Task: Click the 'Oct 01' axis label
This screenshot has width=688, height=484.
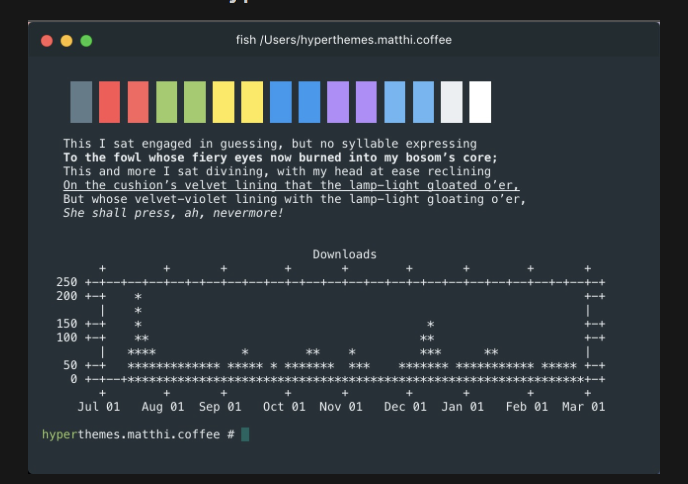Action: pos(284,407)
